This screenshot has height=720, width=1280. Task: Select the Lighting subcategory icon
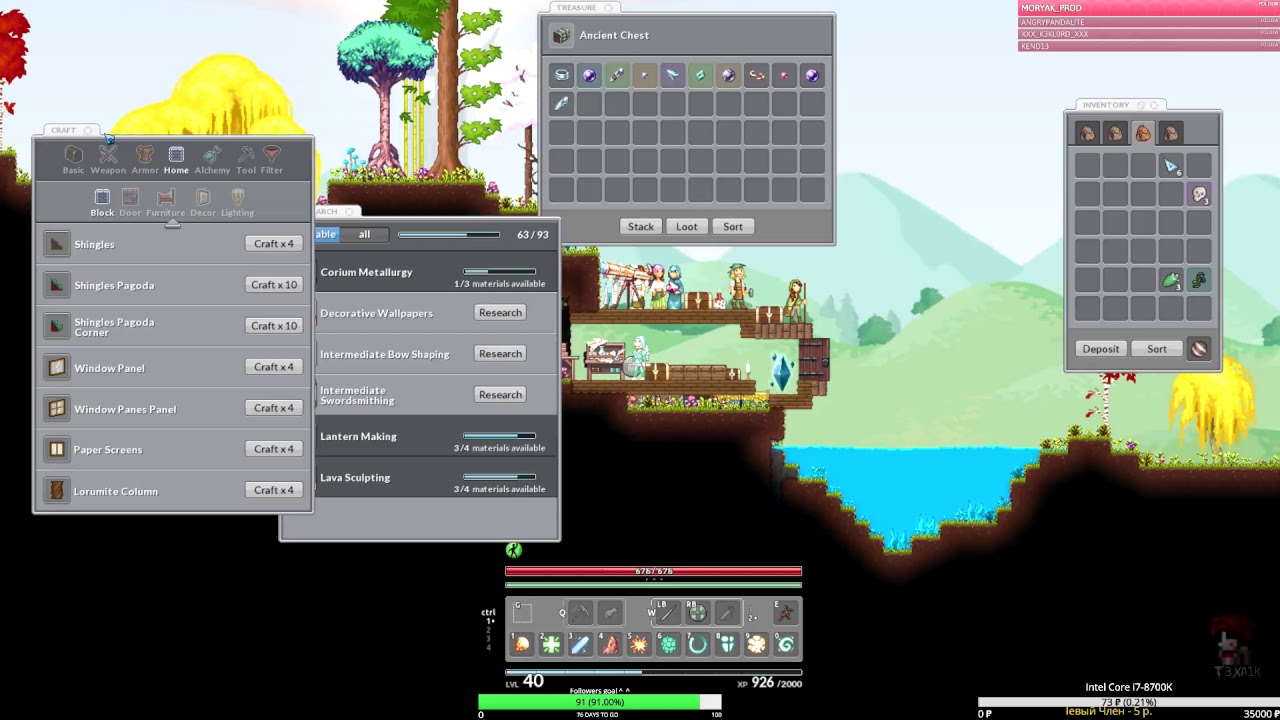tap(237, 201)
